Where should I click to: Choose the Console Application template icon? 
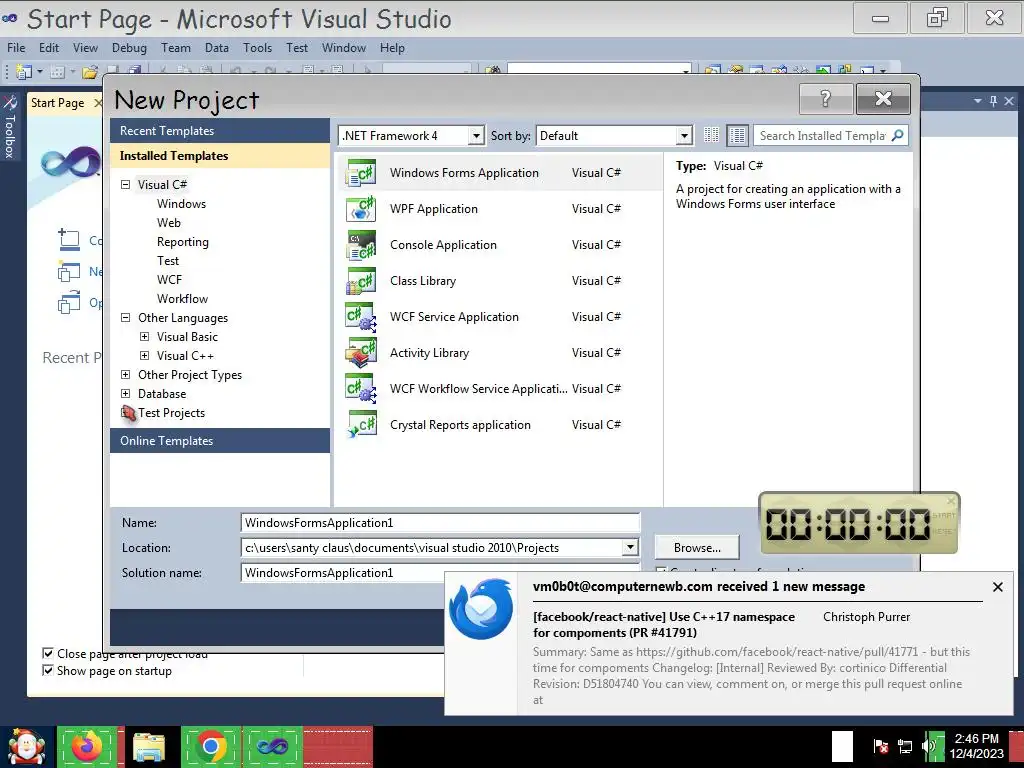point(361,245)
